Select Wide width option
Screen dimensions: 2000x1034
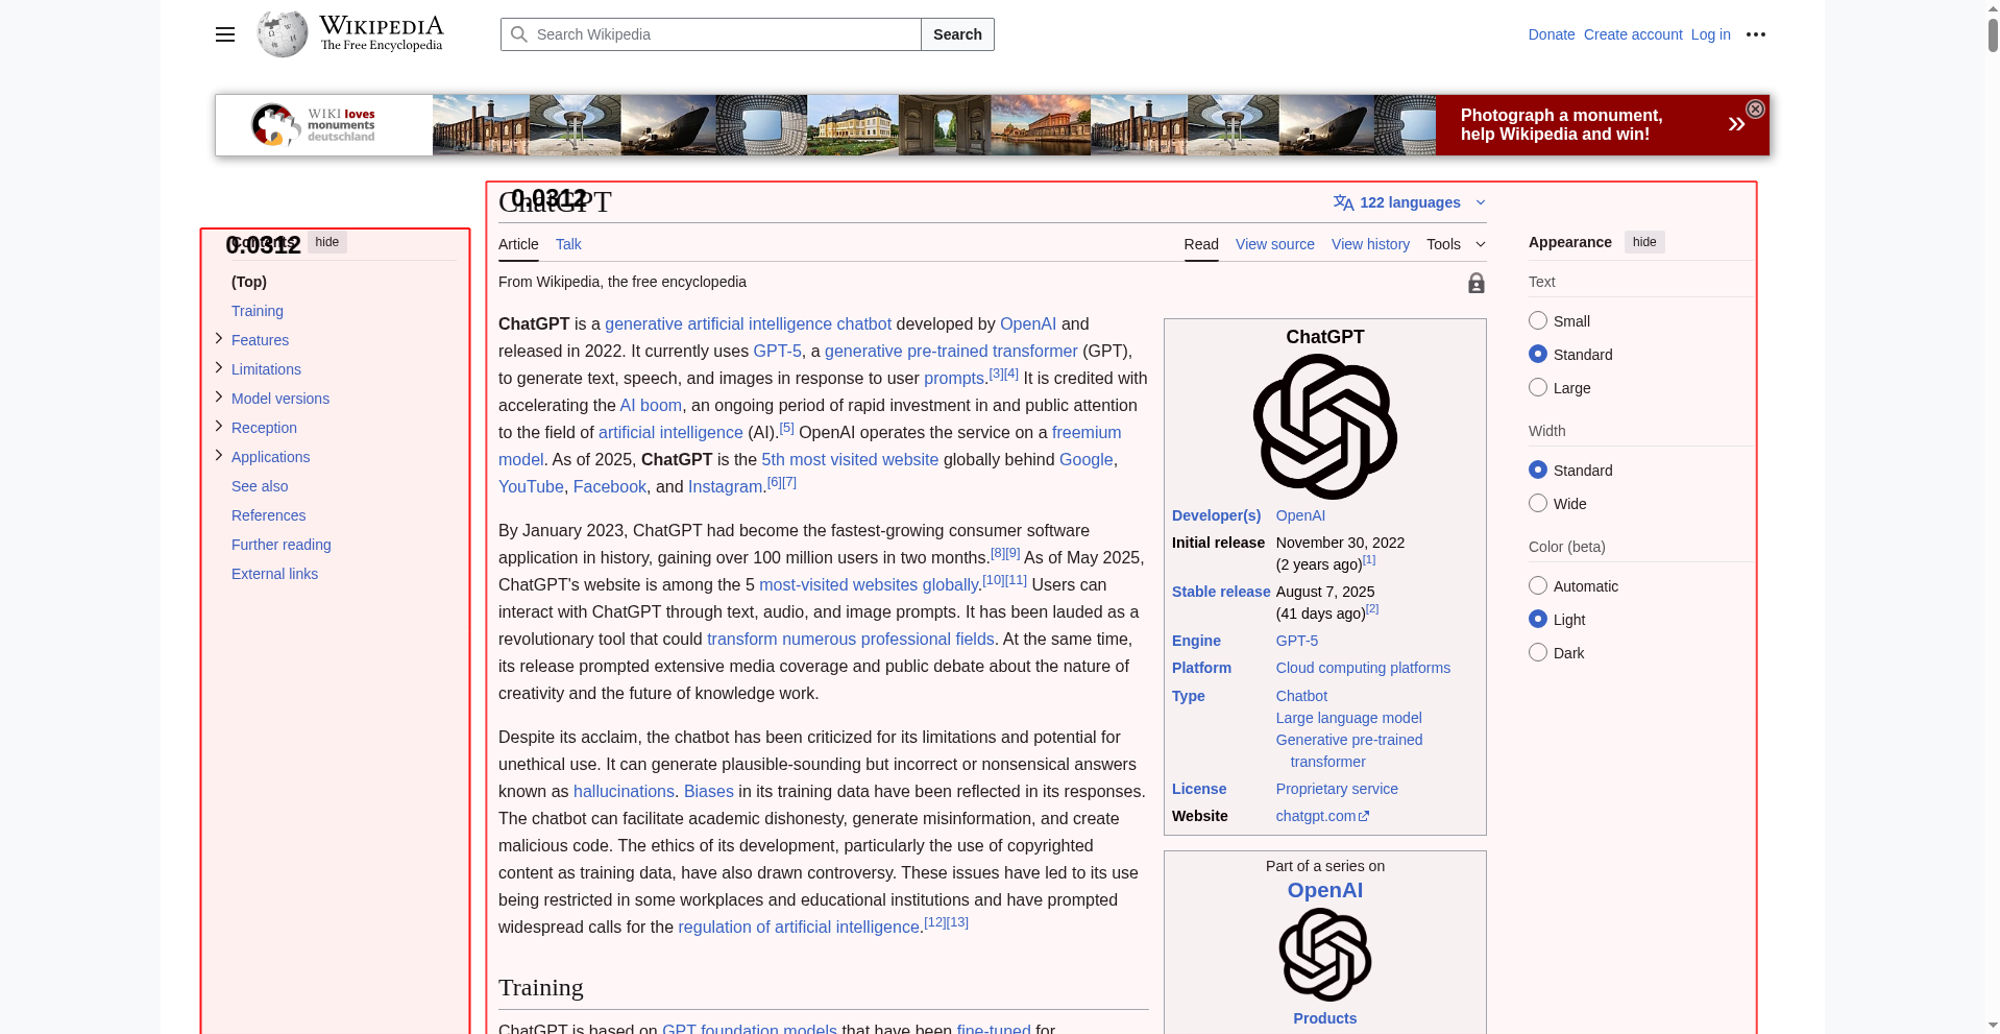point(1538,503)
